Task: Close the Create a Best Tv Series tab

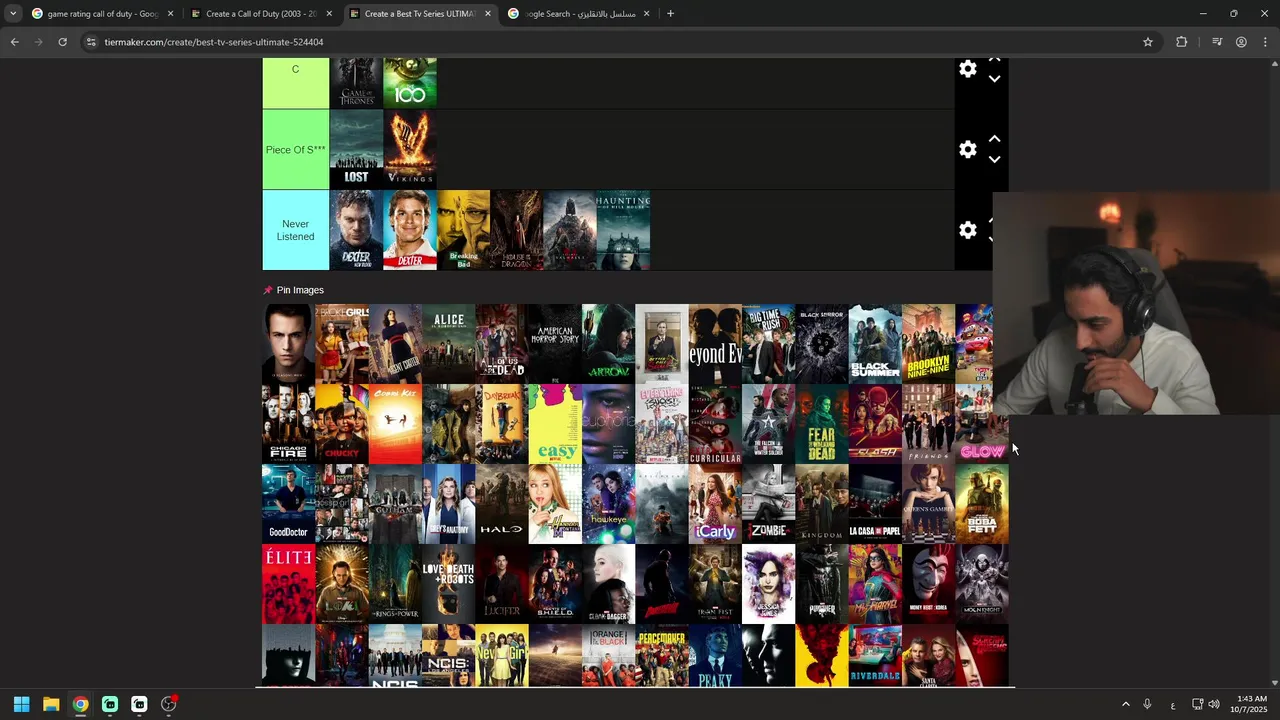Action: [488, 14]
